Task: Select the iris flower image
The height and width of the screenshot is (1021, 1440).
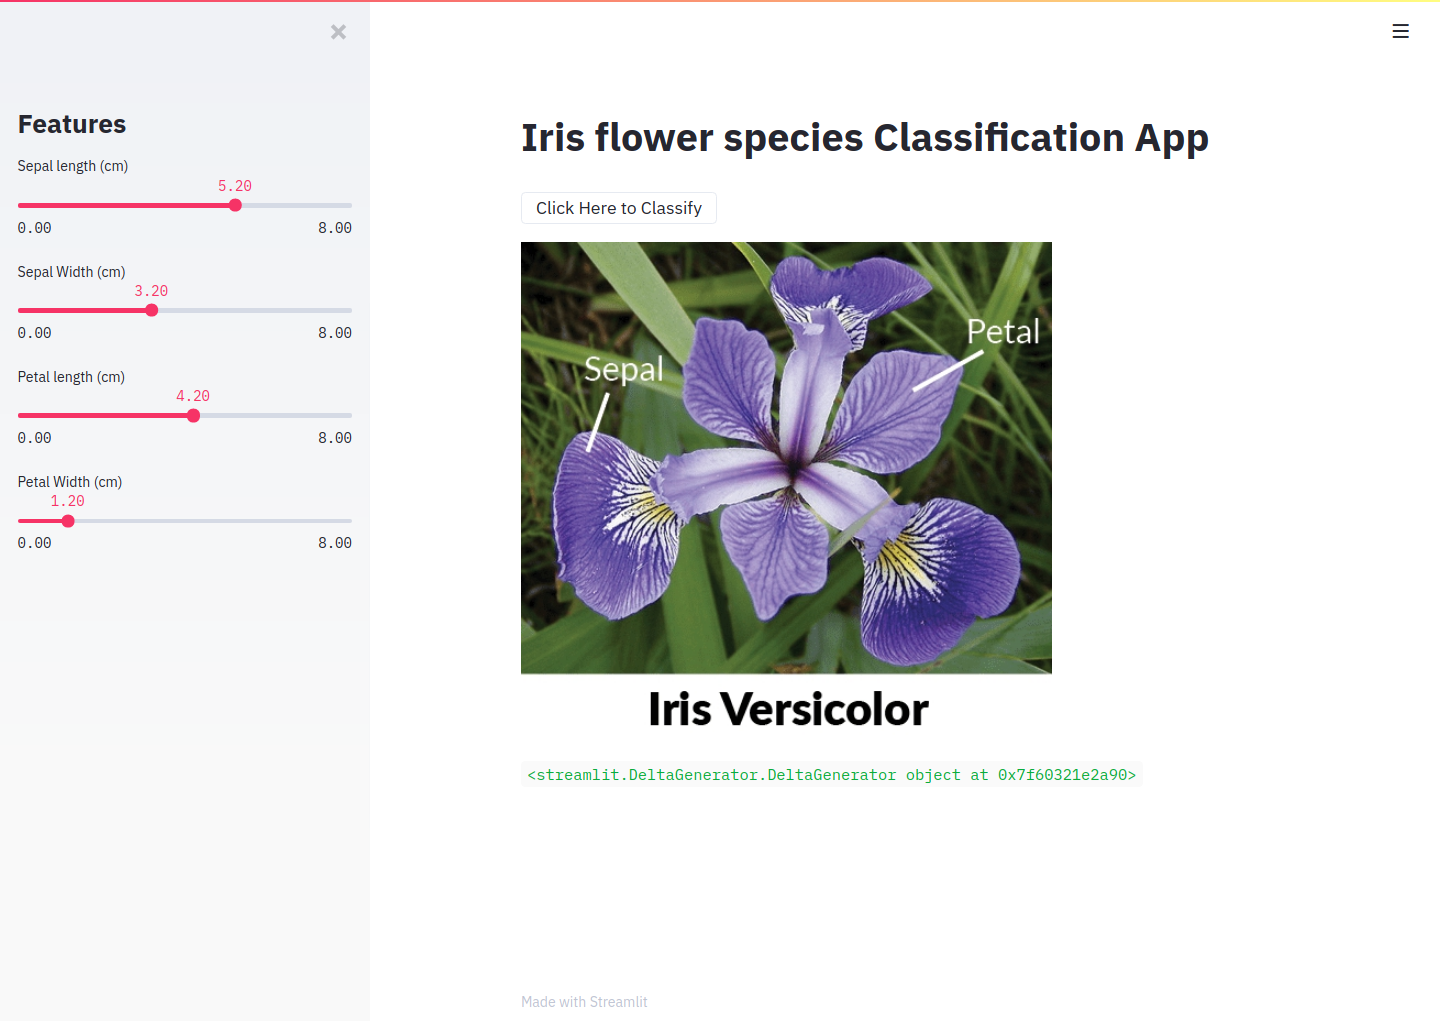Action: tap(786, 457)
